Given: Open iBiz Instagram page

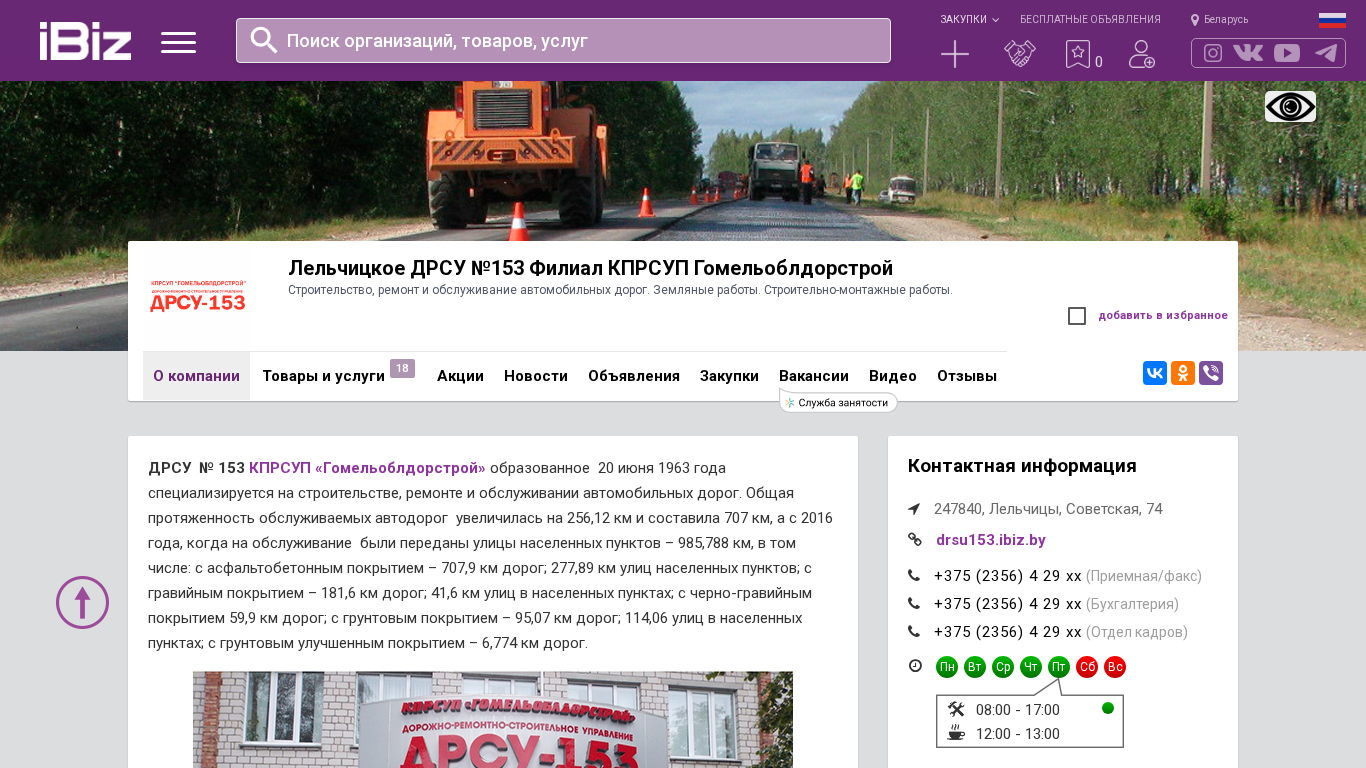Looking at the screenshot, I should 1213,53.
